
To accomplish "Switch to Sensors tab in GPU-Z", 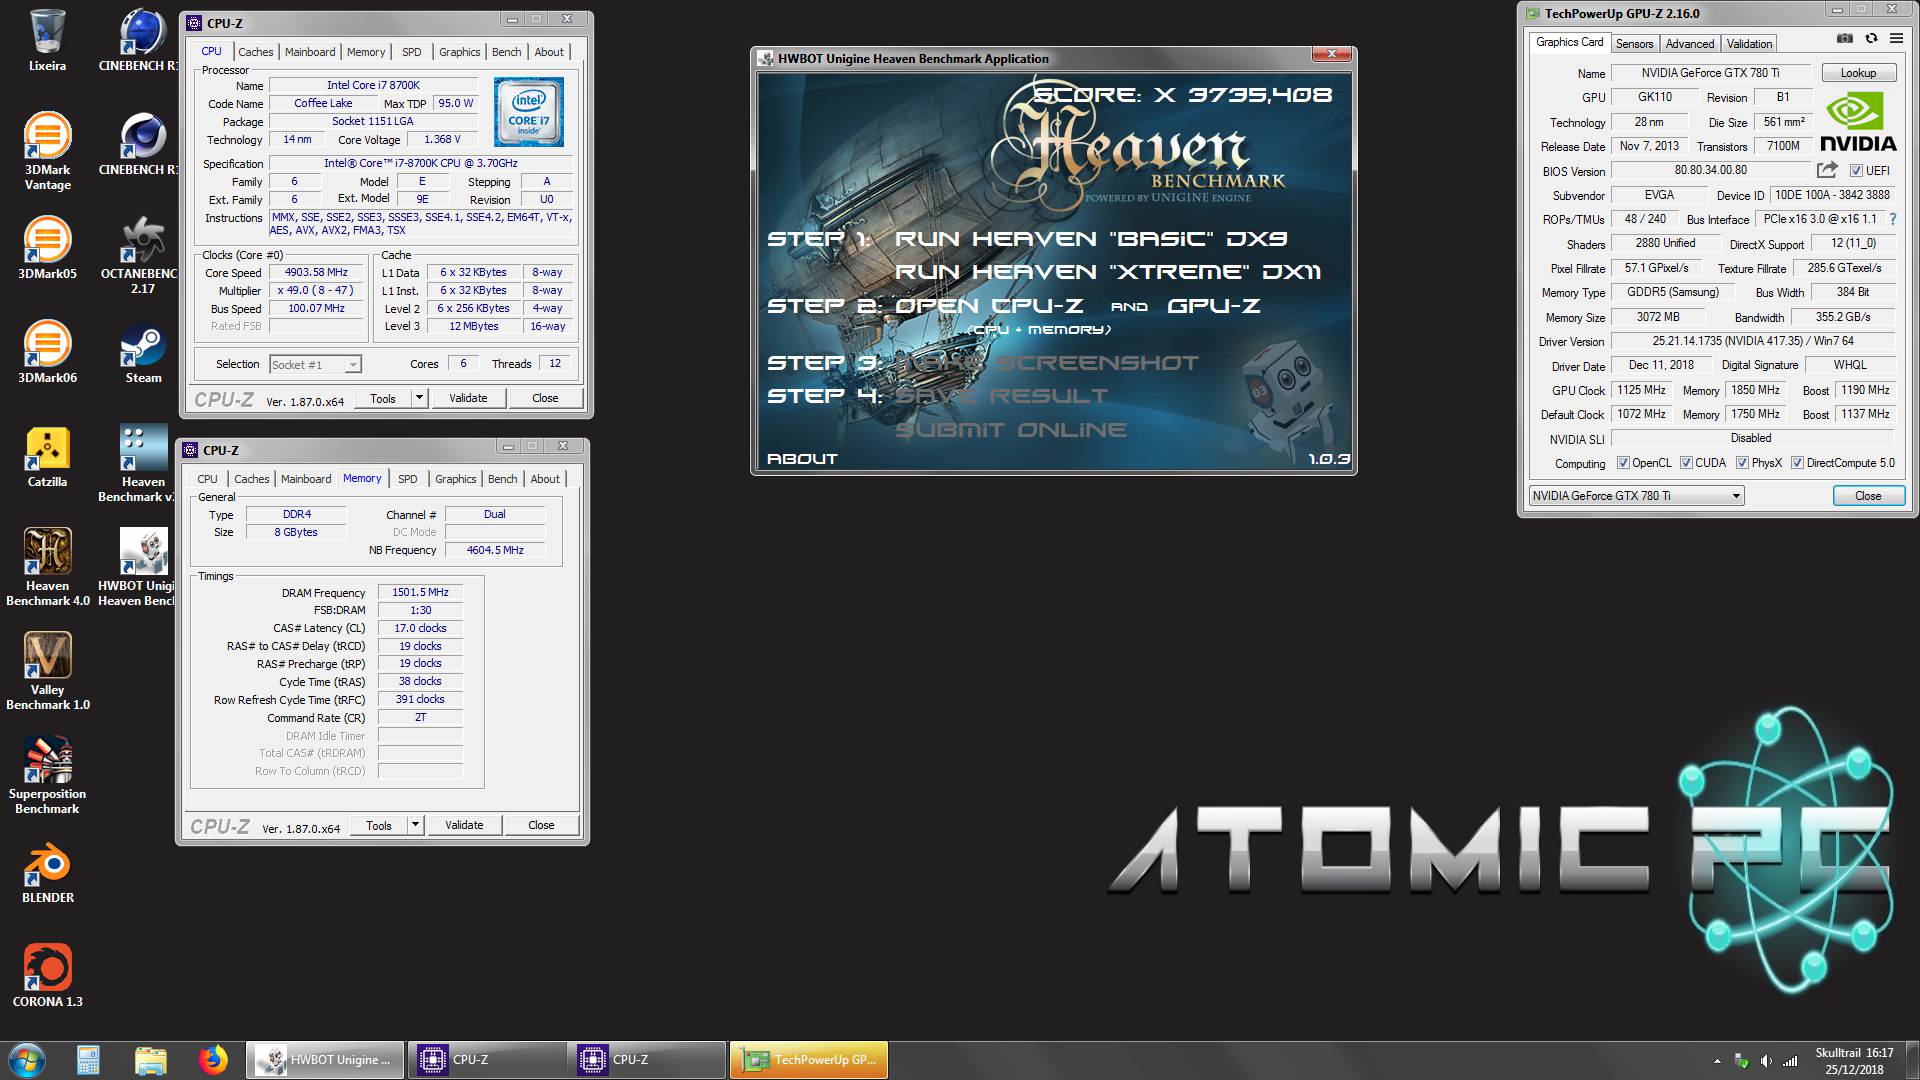I will [x=1634, y=43].
